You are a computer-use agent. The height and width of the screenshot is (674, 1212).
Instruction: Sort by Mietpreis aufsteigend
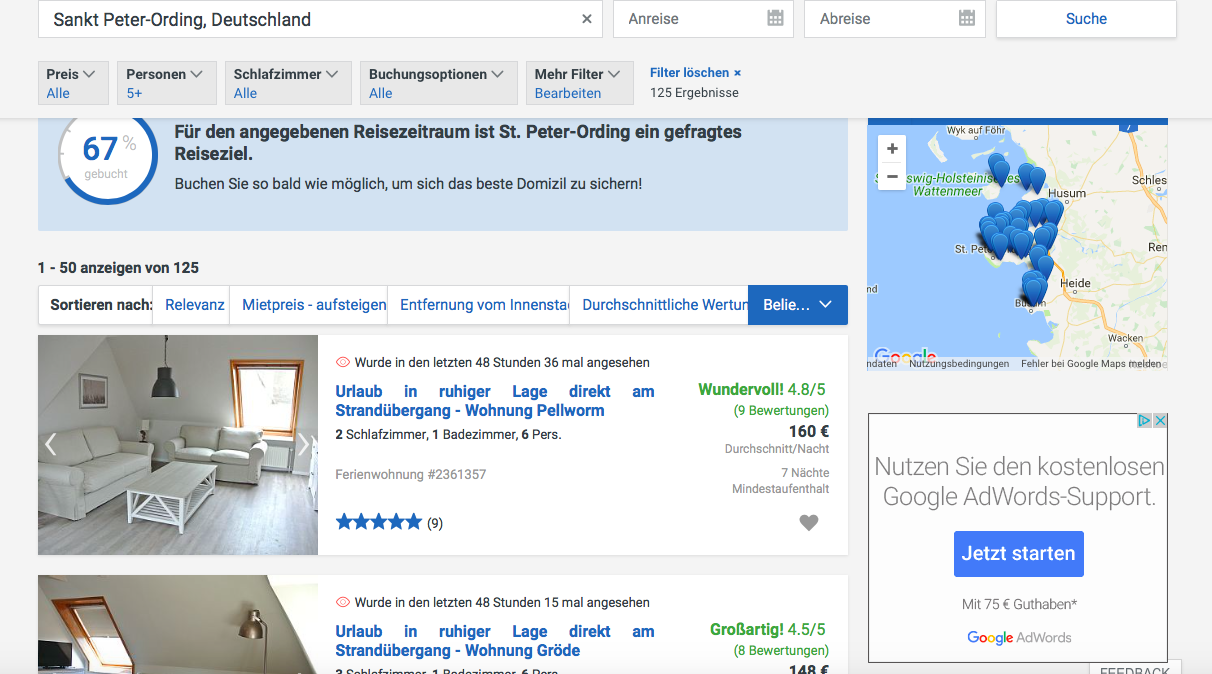[313, 305]
